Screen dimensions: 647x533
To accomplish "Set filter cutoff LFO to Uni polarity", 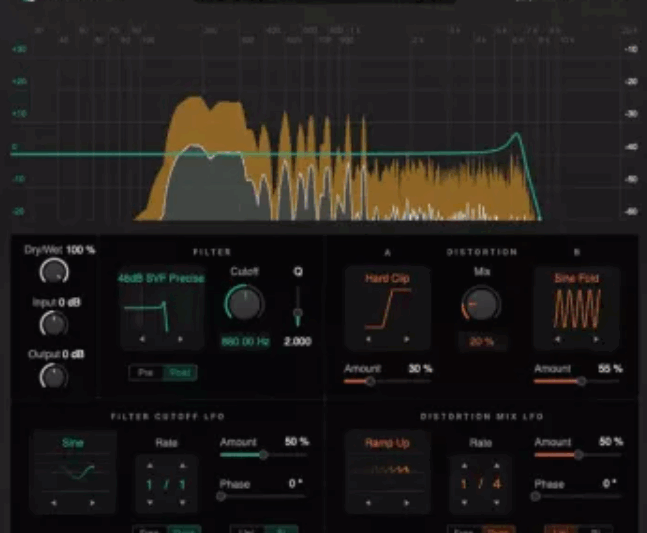I will [247, 530].
